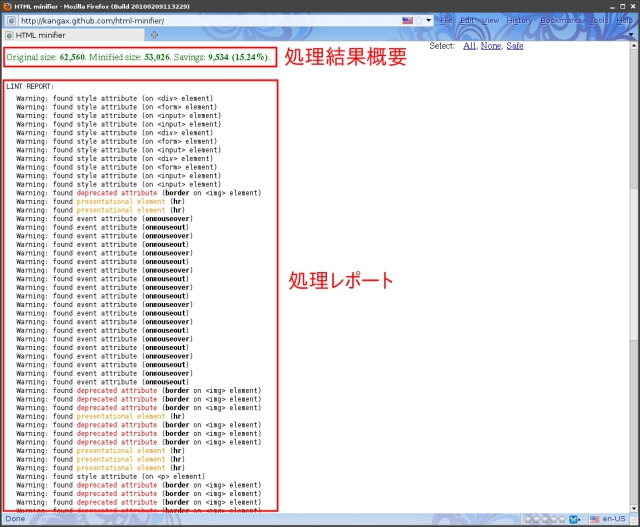This screenshot has height=527, width=640.
Task: Click the site identity icon beside the URL
Action: click(x=12, y=20)
